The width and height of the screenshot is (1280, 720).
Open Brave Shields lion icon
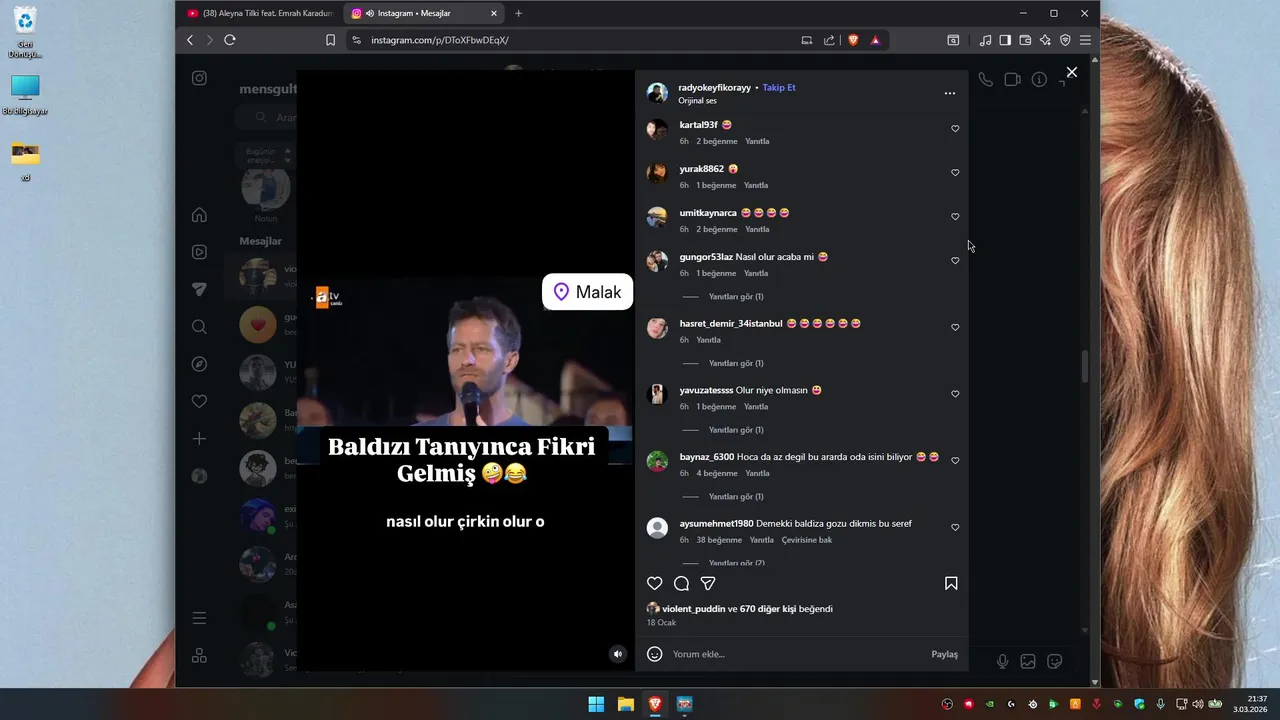pos(853,40)
